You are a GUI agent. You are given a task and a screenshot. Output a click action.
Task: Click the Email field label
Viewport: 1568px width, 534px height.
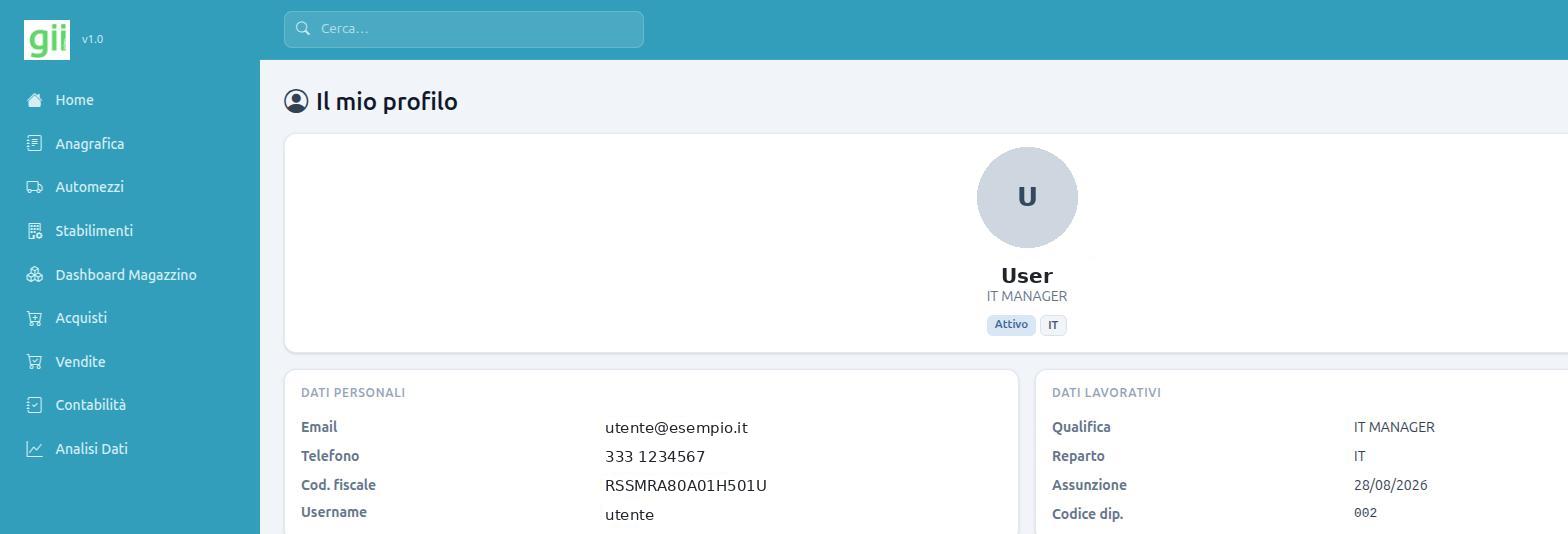pyautogui.click(x=319, y=427)
